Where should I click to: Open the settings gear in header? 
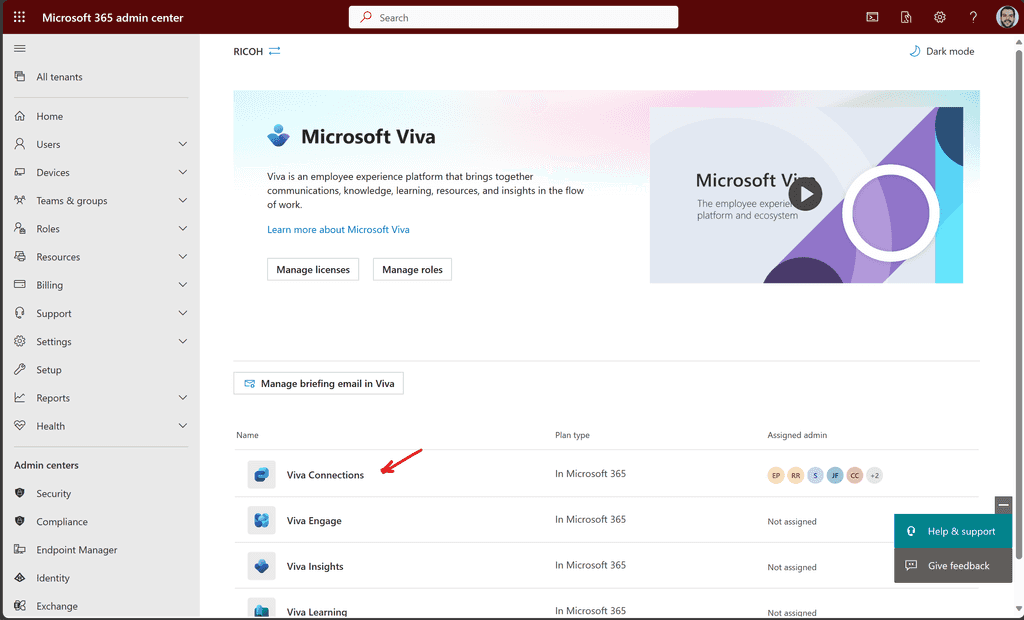939,17
